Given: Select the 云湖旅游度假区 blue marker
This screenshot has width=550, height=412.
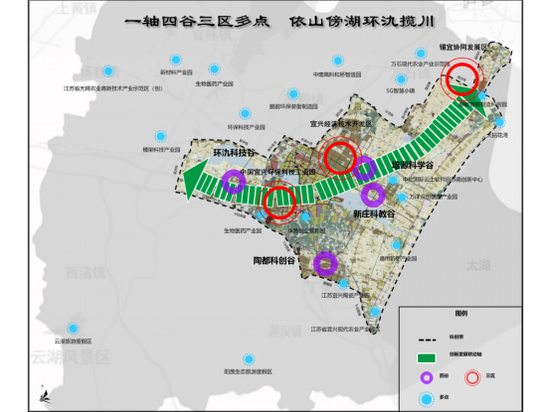Looking at the screenshot, I should [73, 329].
